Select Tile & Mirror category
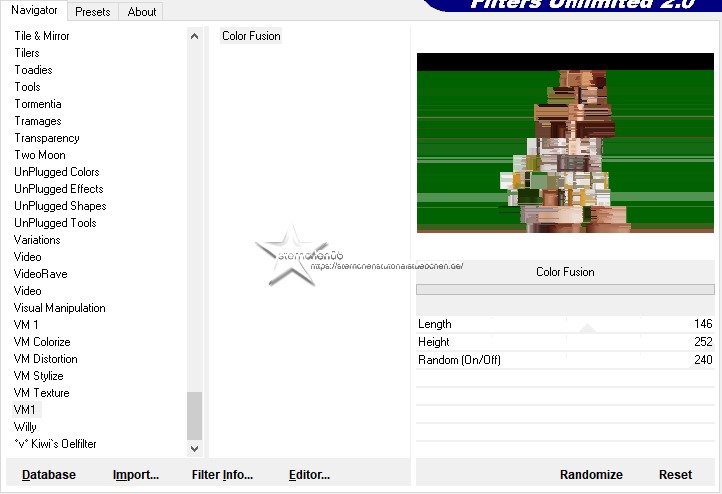Viewport: 722px width, 494px height. pyautogui.click(x=42, y=36)
